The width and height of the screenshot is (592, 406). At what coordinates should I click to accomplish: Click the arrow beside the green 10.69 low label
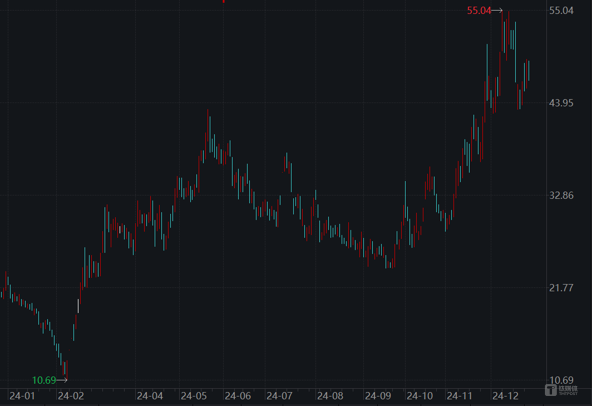(62, 380)
